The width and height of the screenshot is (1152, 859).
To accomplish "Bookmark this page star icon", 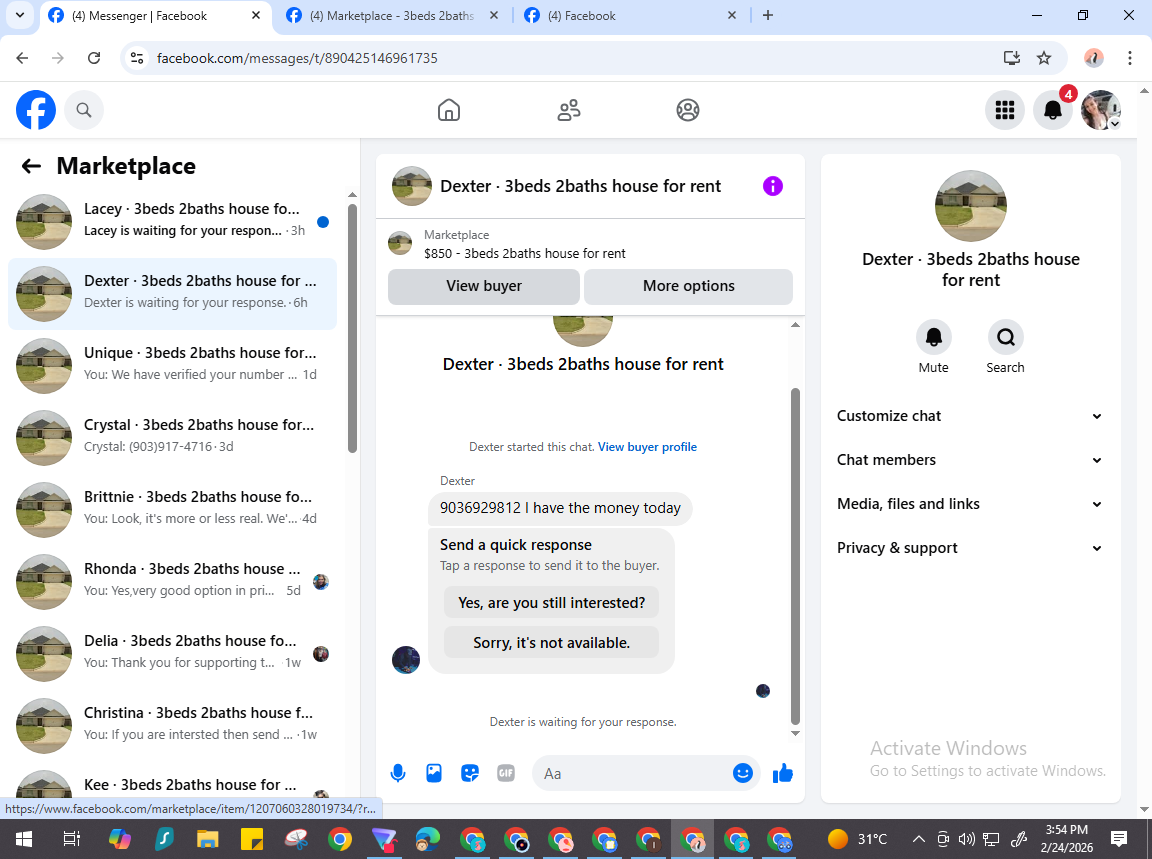I will pos(1044,58).
